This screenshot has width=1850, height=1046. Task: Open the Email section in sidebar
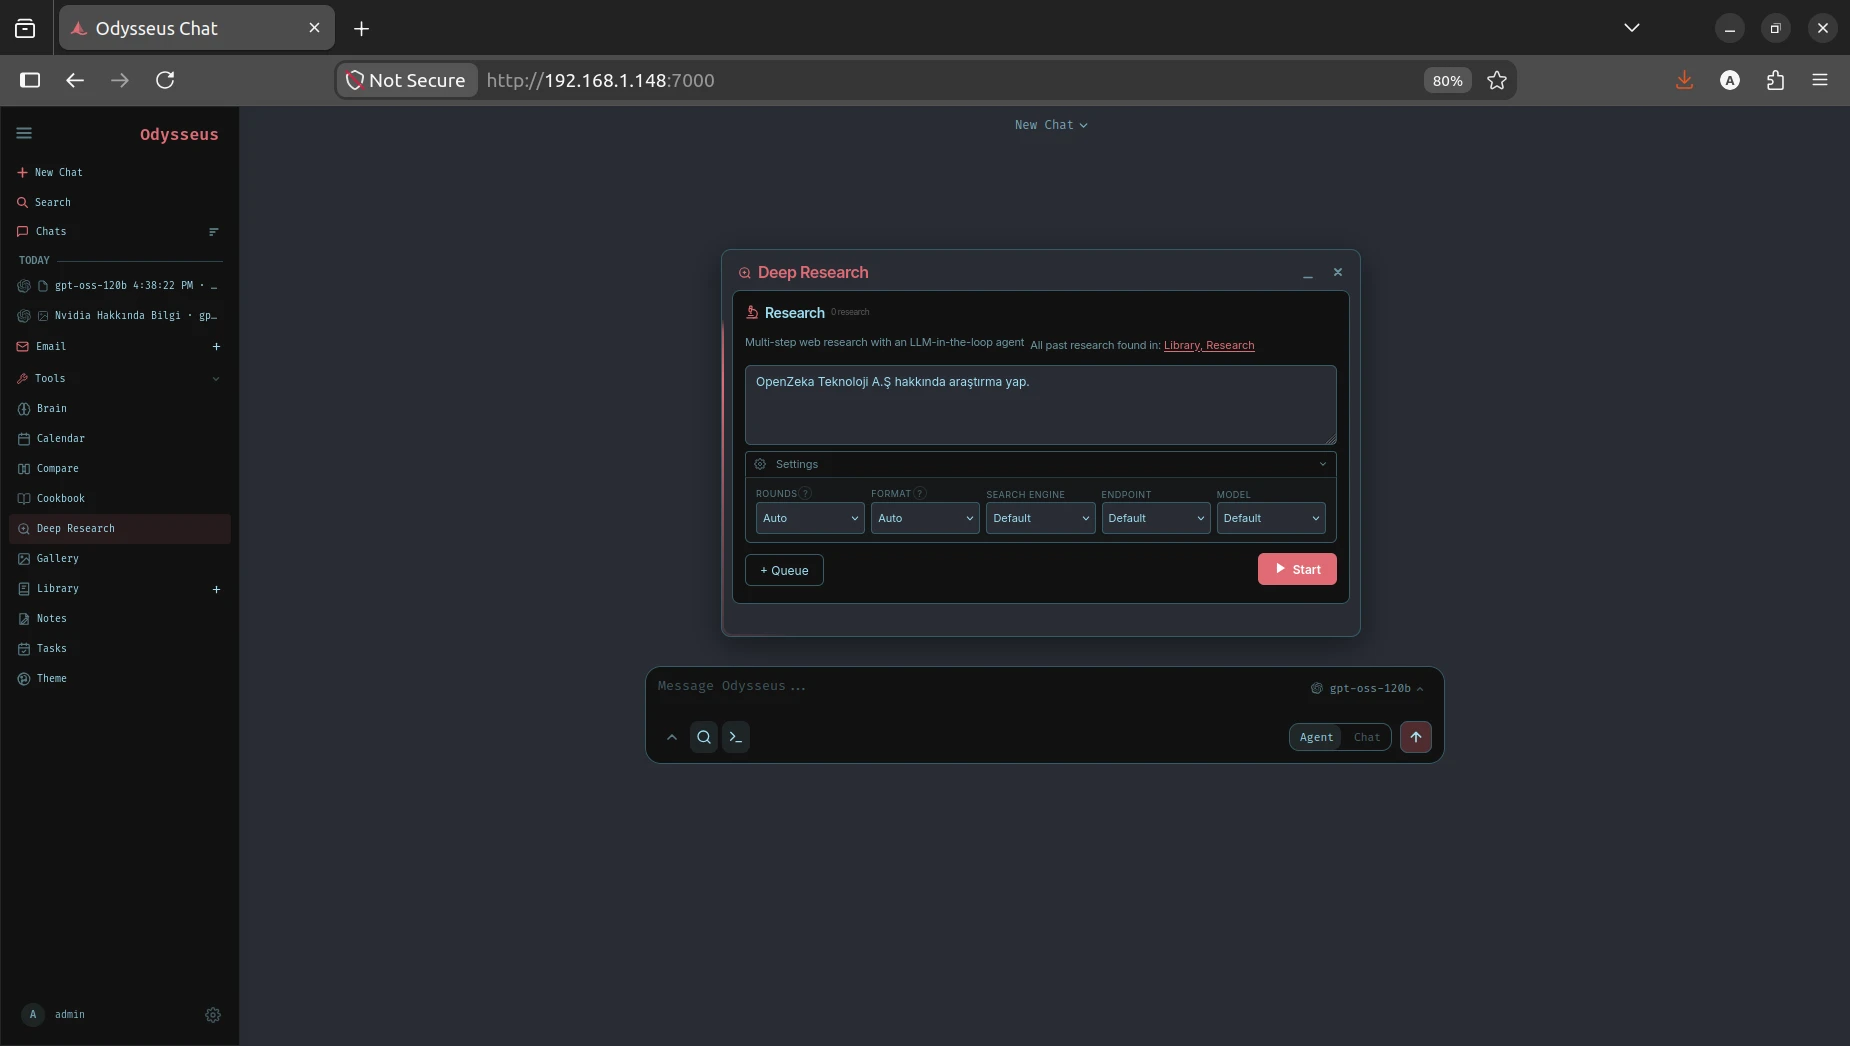click(x=51, y=347)
